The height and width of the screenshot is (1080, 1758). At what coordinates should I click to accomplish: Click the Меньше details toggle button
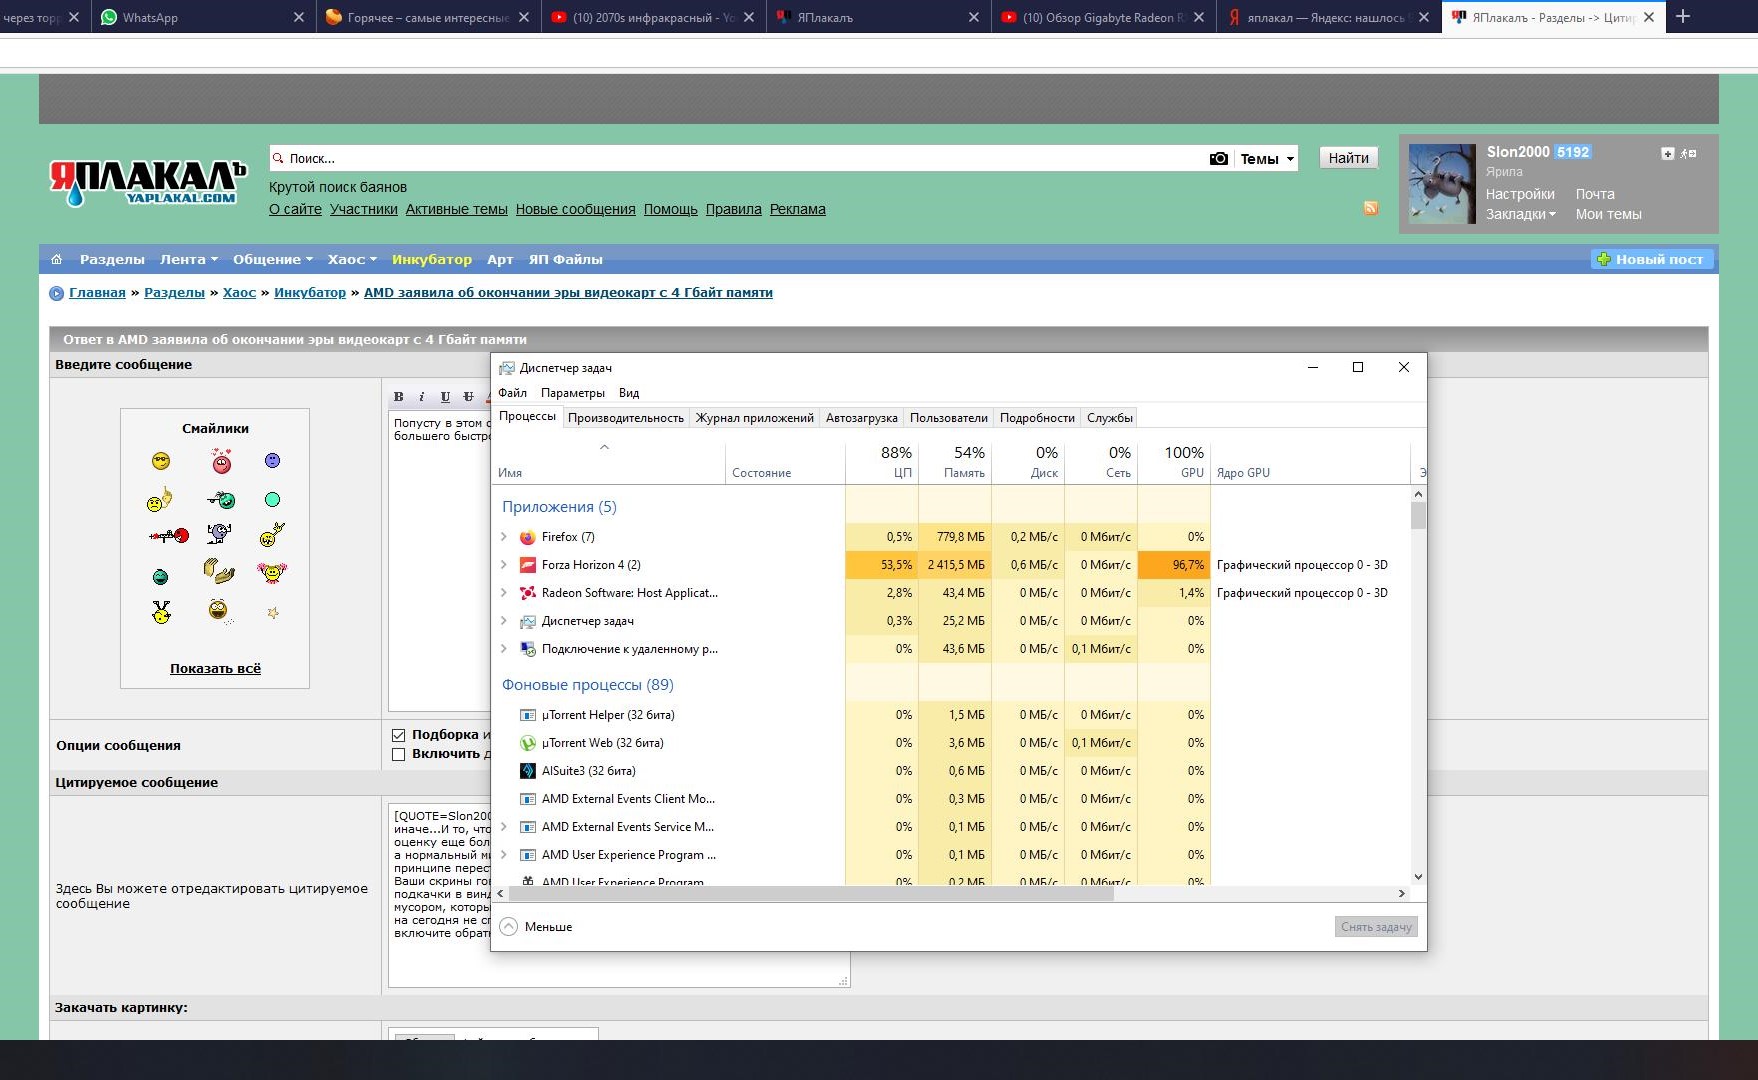pyautogui.click(x=537, y=927)
